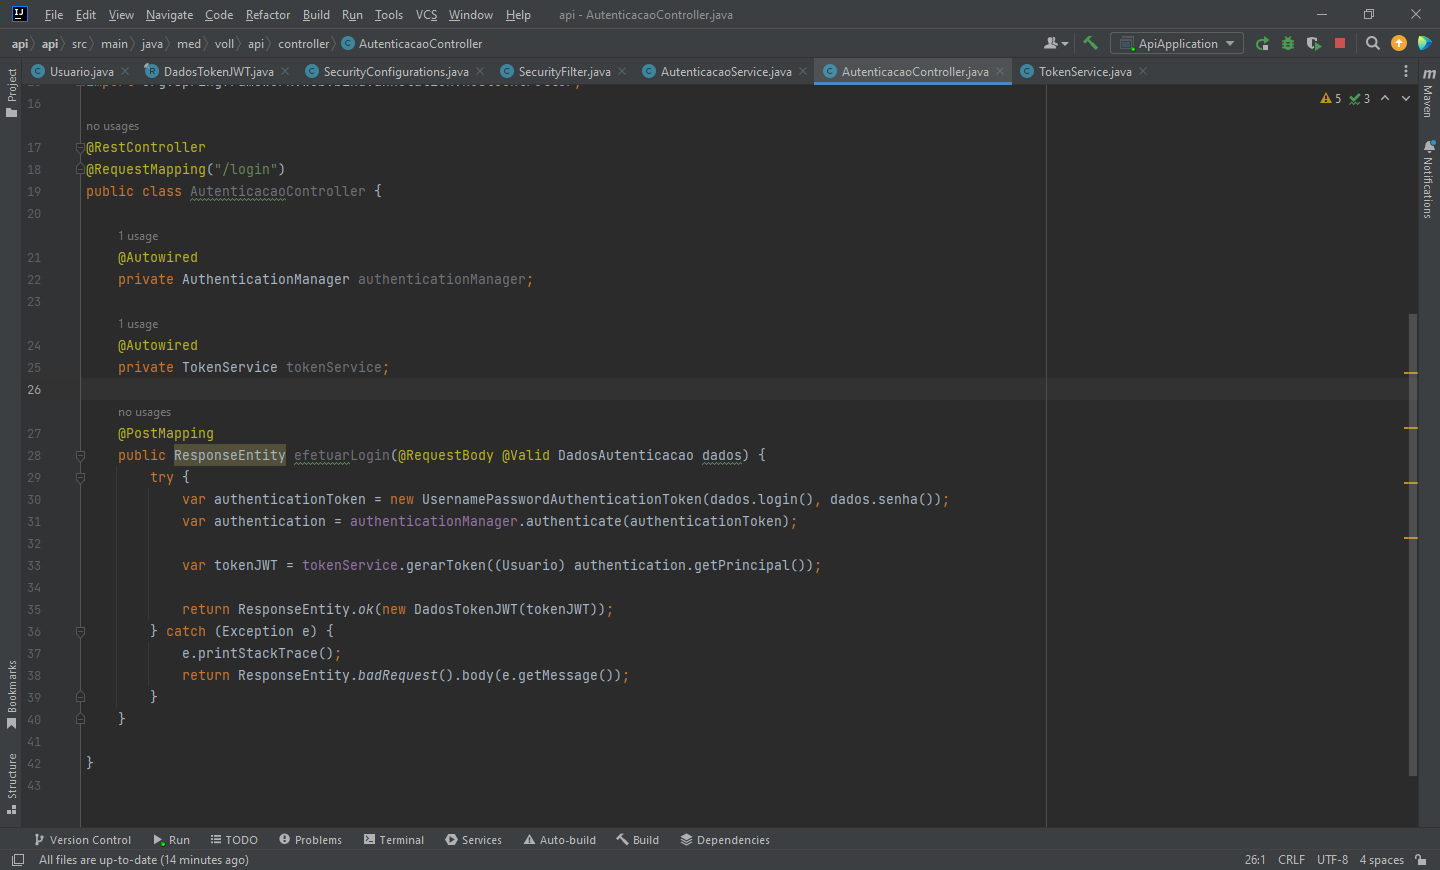Click the editor vertical scrollbar thumb

click(x=1413, y=545)
